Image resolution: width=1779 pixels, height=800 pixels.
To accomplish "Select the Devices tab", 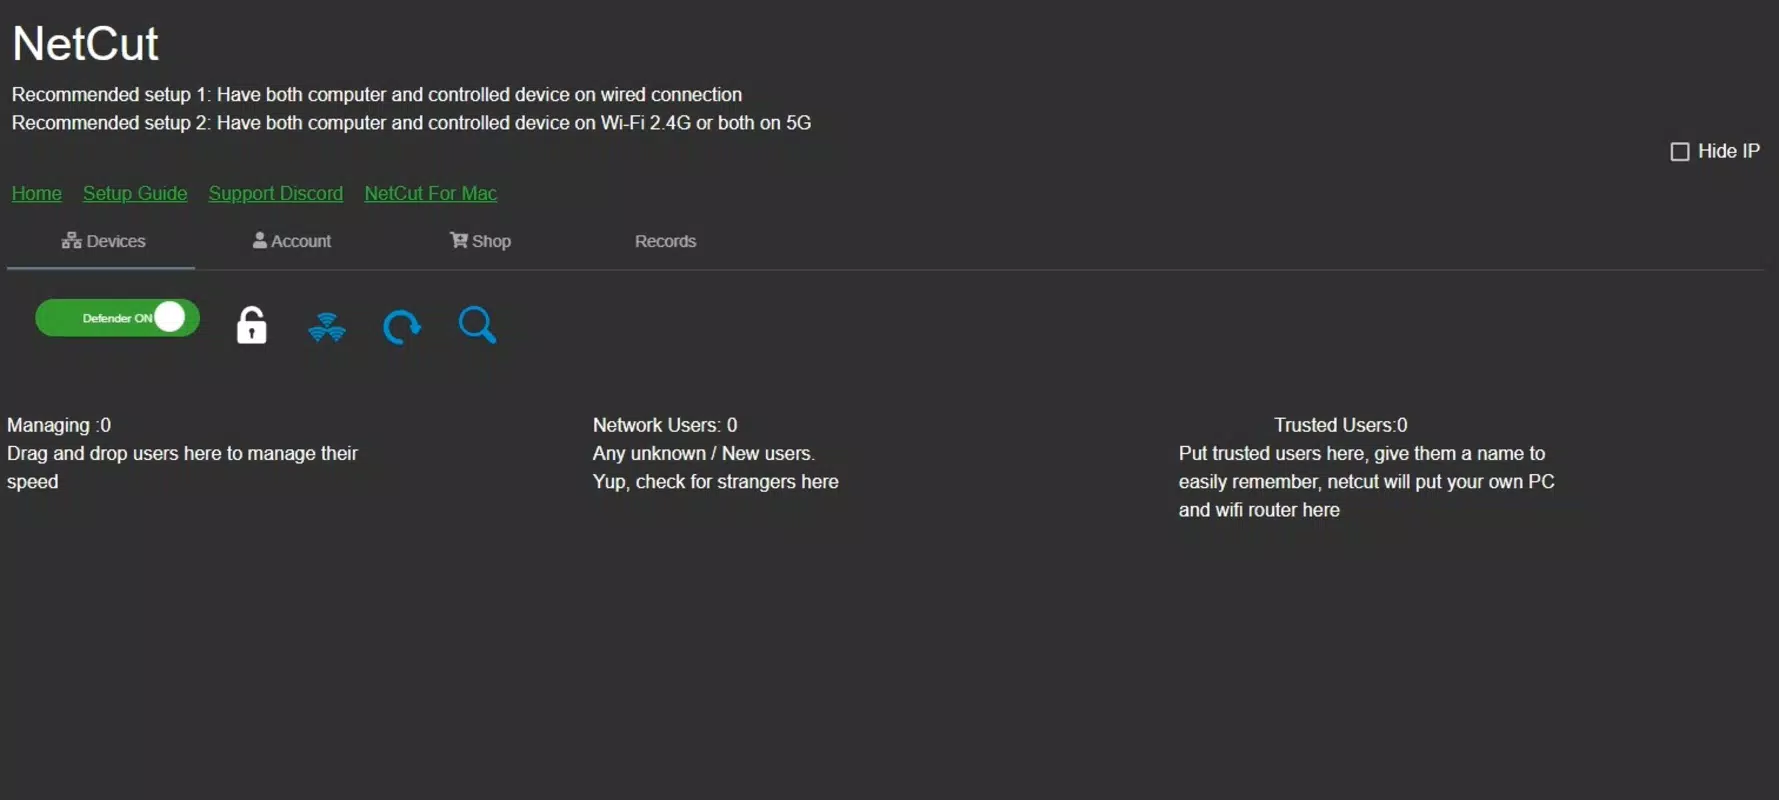I will (103, 241).
